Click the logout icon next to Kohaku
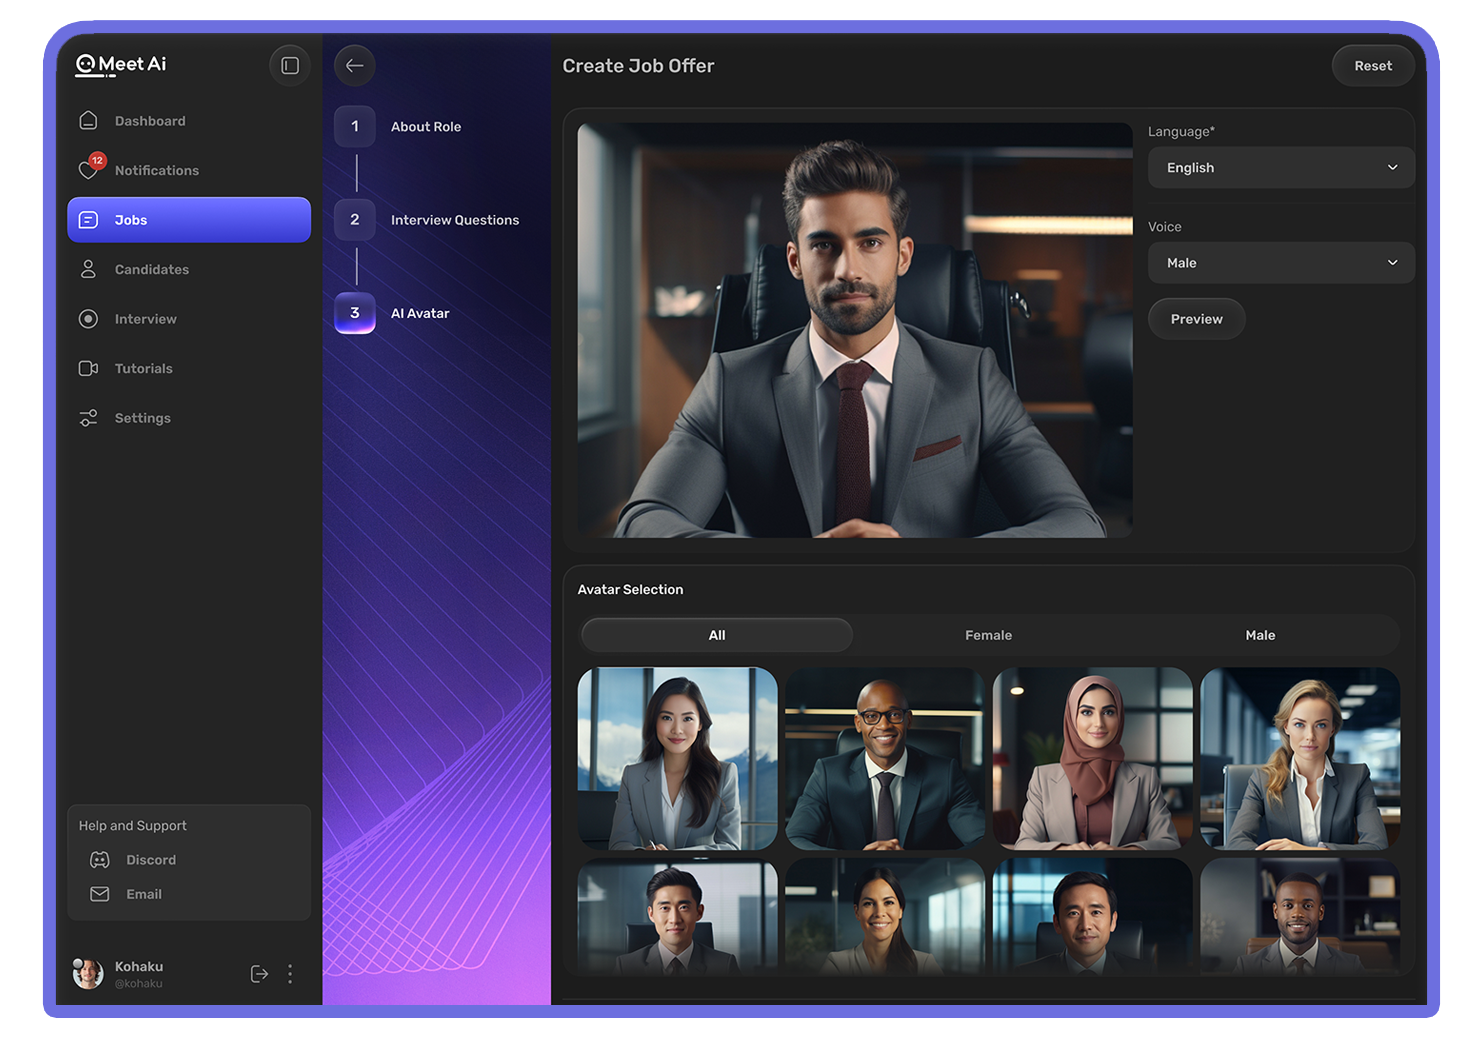 pyautogui.click(x=259, y=974)
